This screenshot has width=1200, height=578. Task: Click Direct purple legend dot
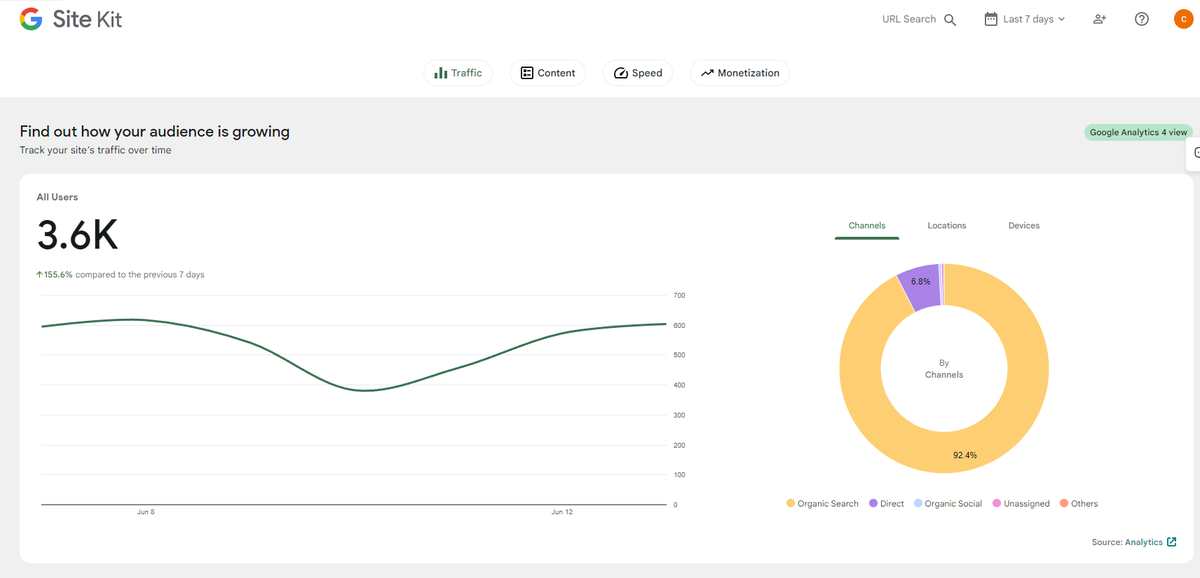tap(874, 504)
